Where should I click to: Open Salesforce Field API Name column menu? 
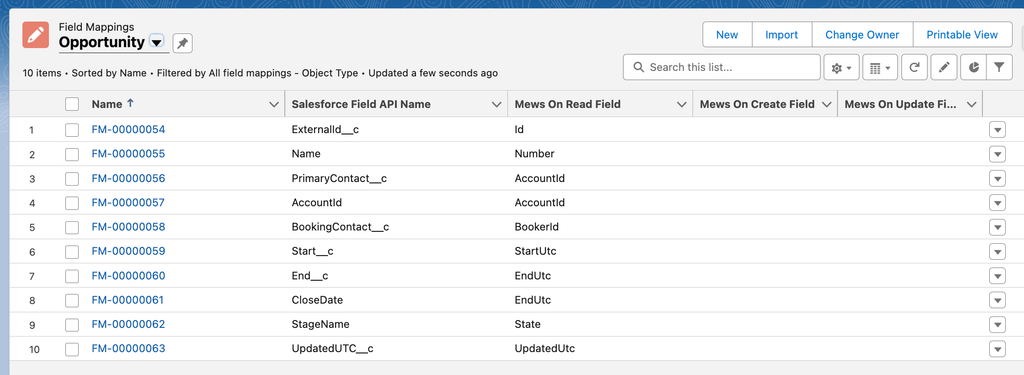(496, 105)
